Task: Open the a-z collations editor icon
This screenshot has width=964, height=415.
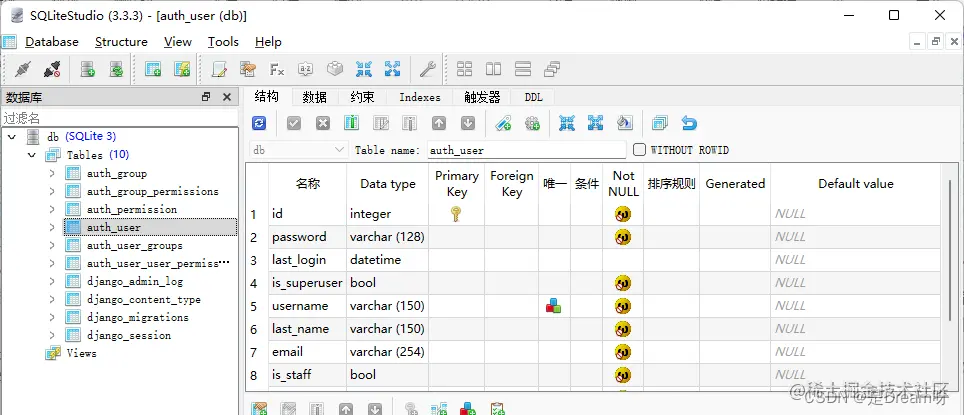Action: [x=306, y=69]
